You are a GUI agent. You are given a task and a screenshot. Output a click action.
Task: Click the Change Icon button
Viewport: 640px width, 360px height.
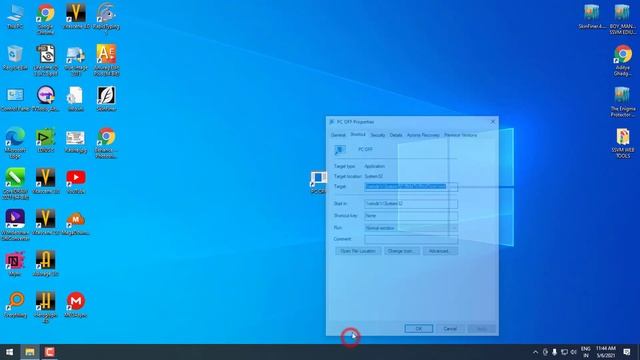[x=402, y=251]
